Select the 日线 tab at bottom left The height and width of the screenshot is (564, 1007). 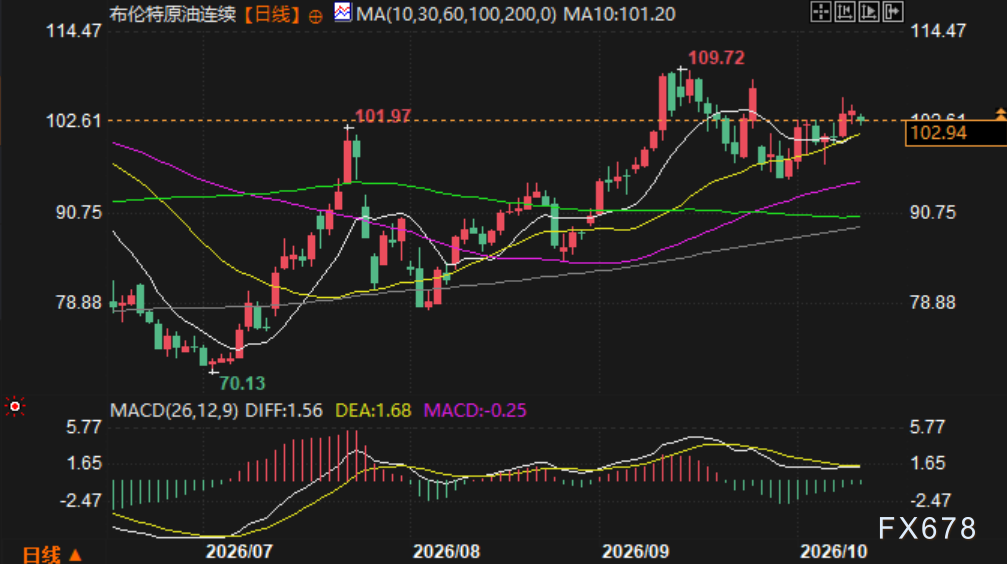pos(42,554)
